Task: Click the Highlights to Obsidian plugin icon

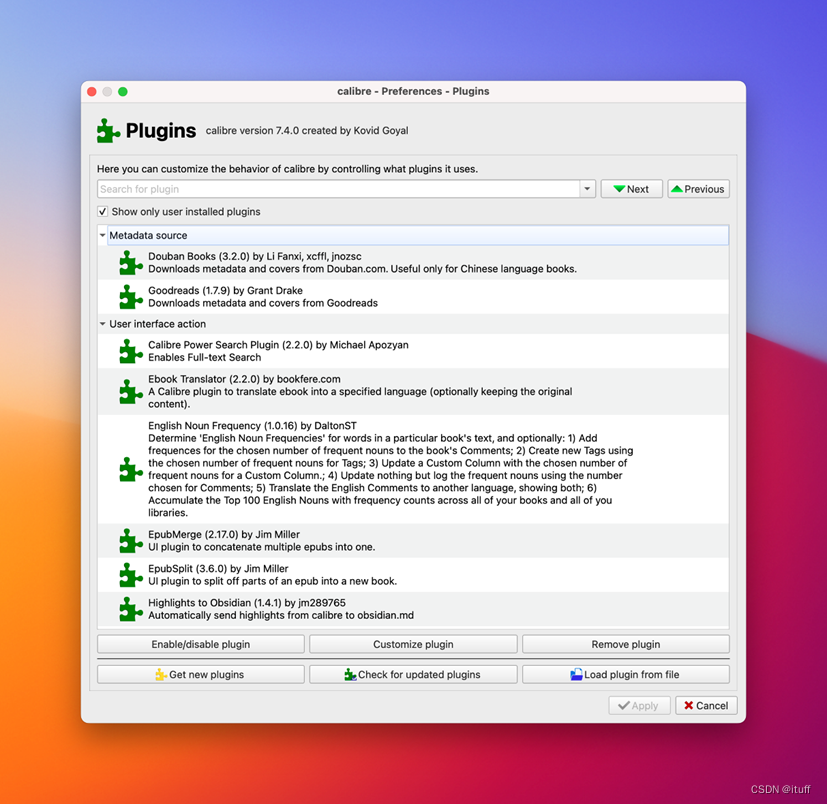Action: pyautogui.click(x=131, y=609)
